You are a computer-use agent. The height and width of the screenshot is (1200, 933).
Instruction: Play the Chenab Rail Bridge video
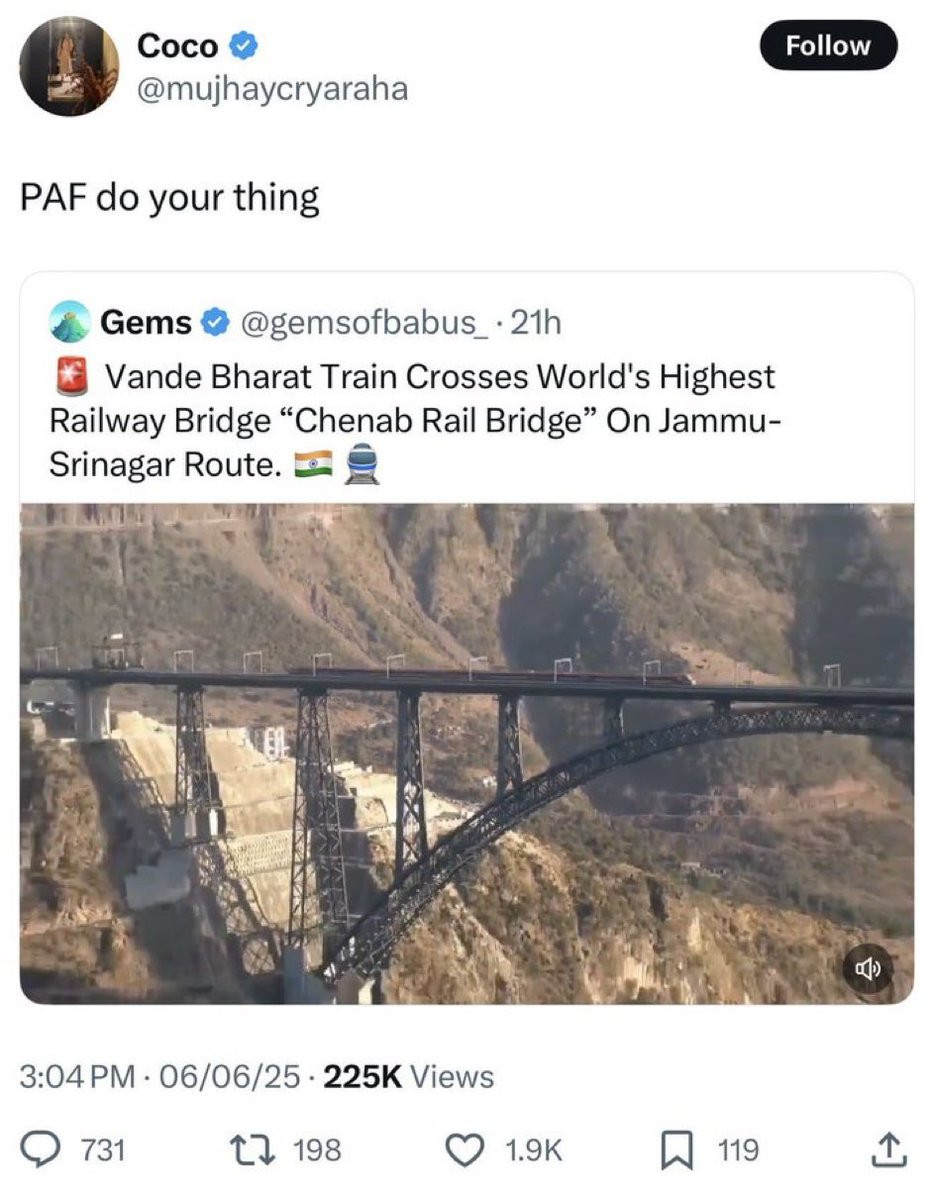coord(467,753)
